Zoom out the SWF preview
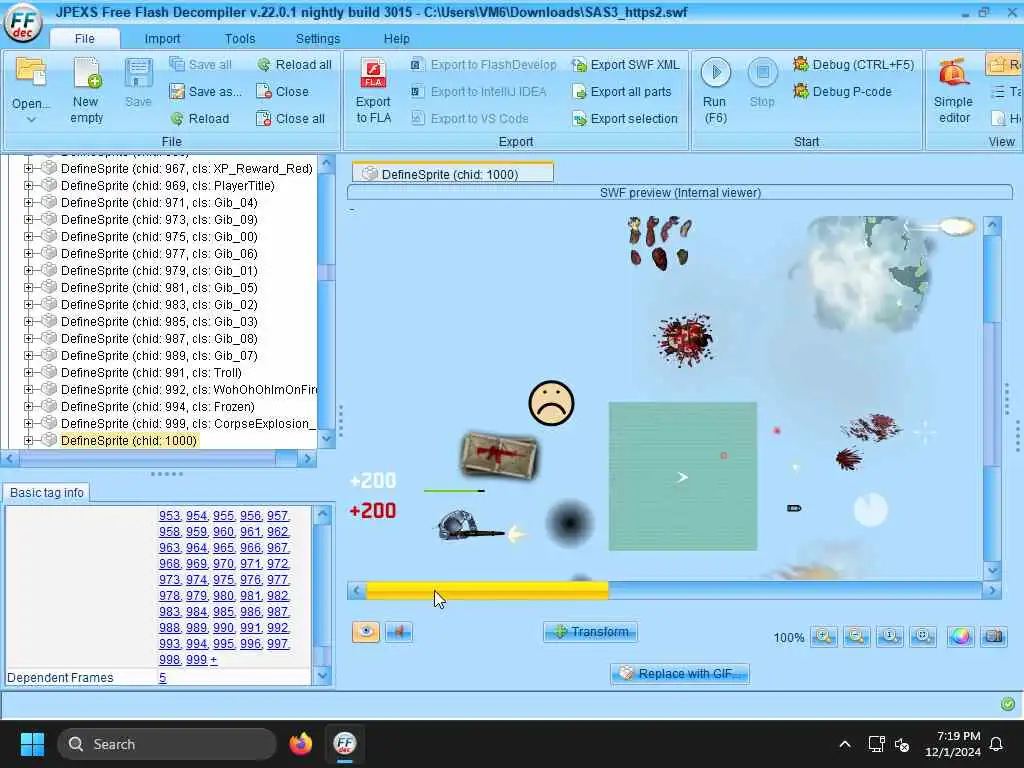1024x768 pixels. (856, 636)
